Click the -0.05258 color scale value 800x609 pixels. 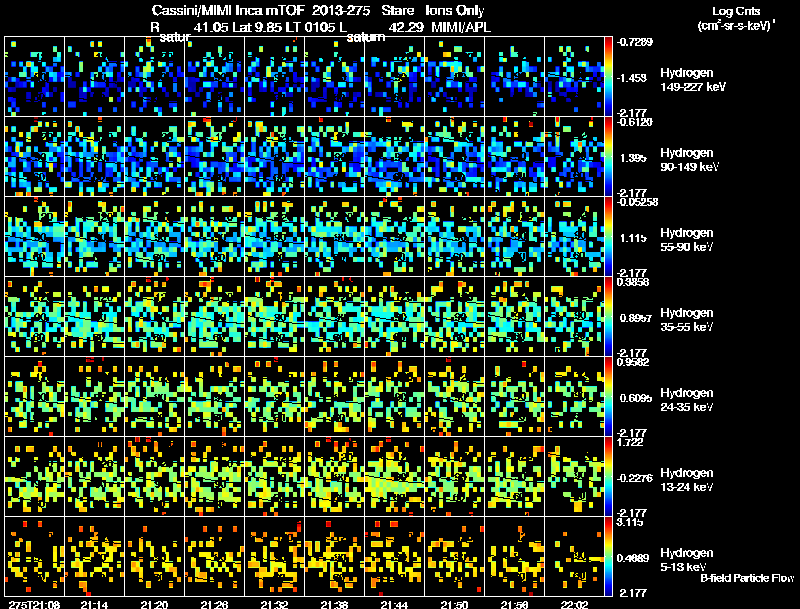click(637, 202)
